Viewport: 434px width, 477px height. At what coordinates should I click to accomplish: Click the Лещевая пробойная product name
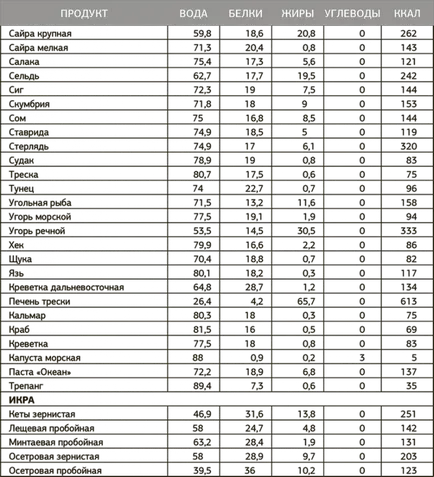point(52,428)
